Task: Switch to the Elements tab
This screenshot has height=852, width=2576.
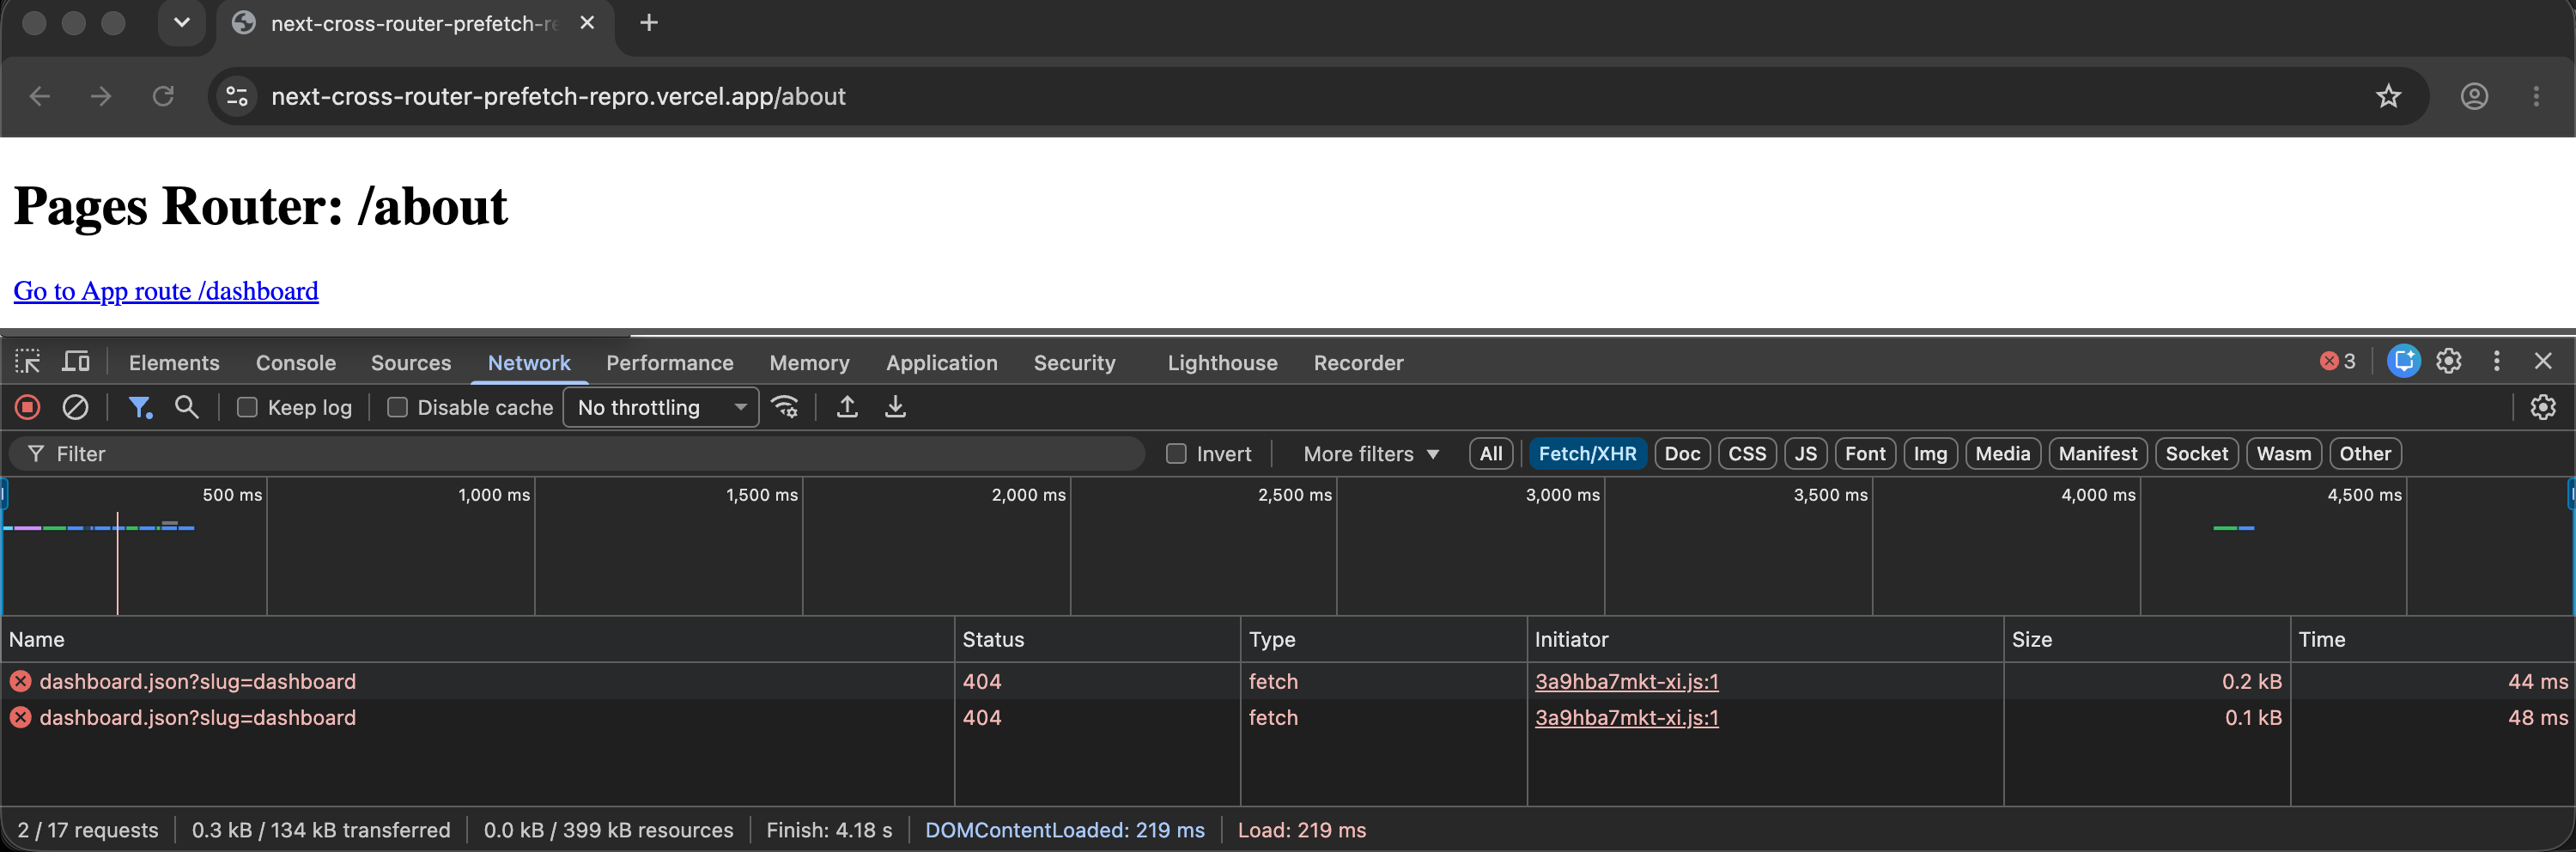Action: (x=174, y=363)
